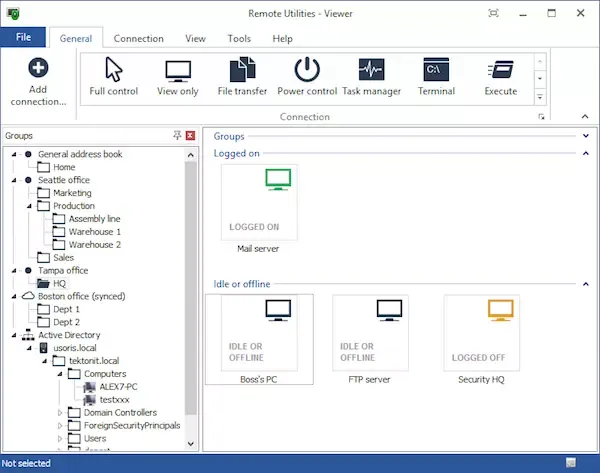This screenshot has height=473, width=600.
Task: Collapse the Idle or offline section
Action: tap(586, 284)
